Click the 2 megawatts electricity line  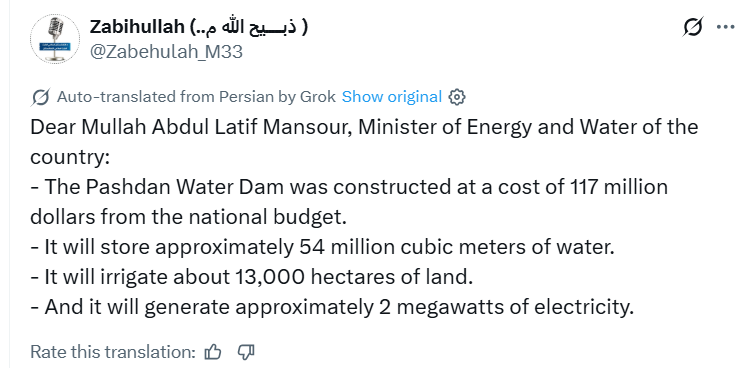[x=332, y=308]
